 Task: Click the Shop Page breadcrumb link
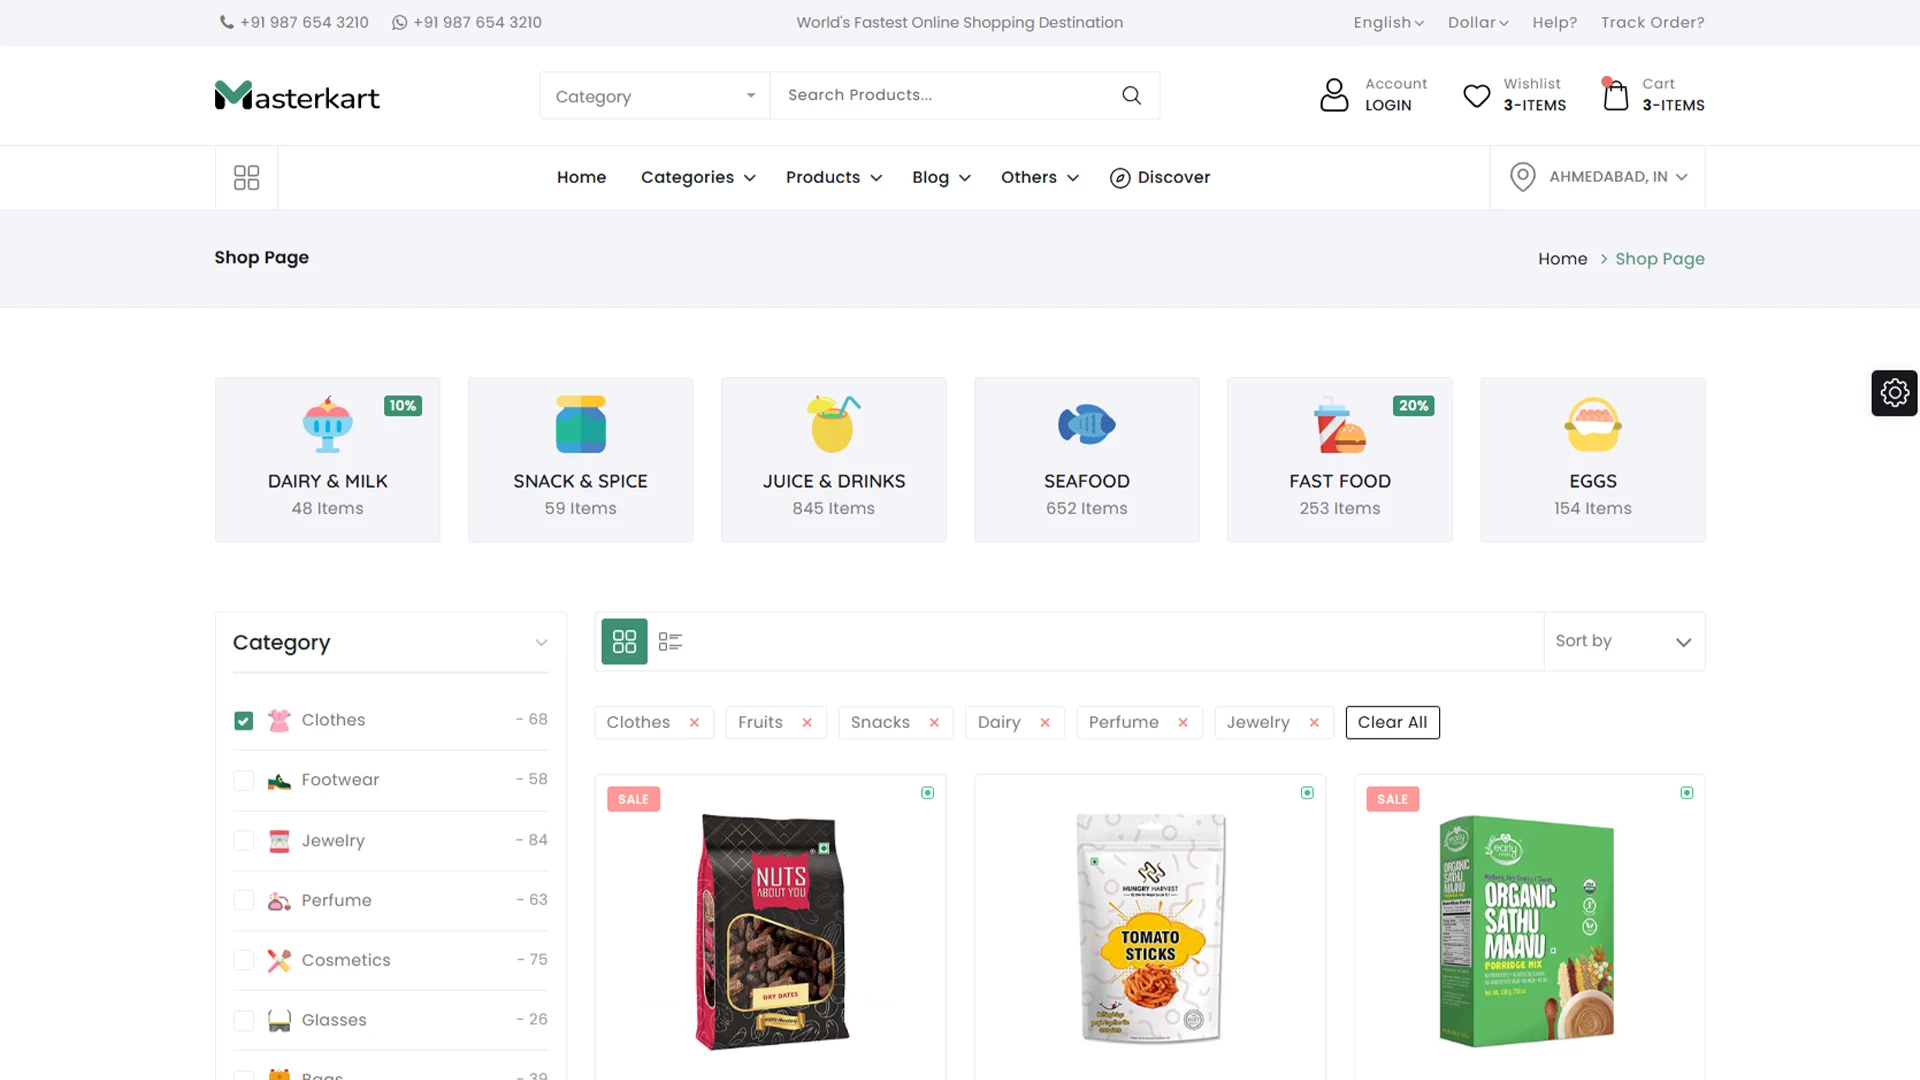click(x=1659, y=259)
